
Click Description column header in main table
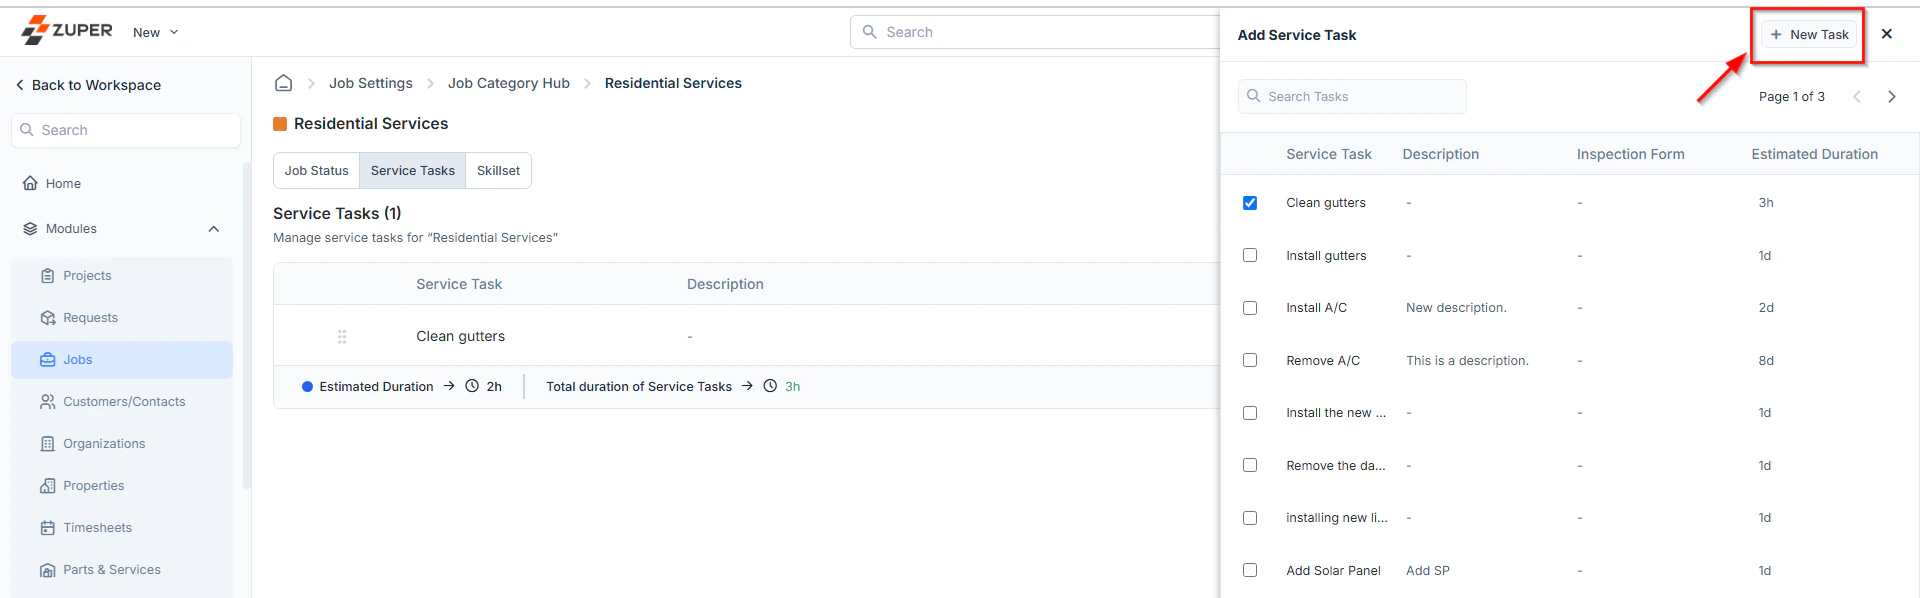[725, 284]
